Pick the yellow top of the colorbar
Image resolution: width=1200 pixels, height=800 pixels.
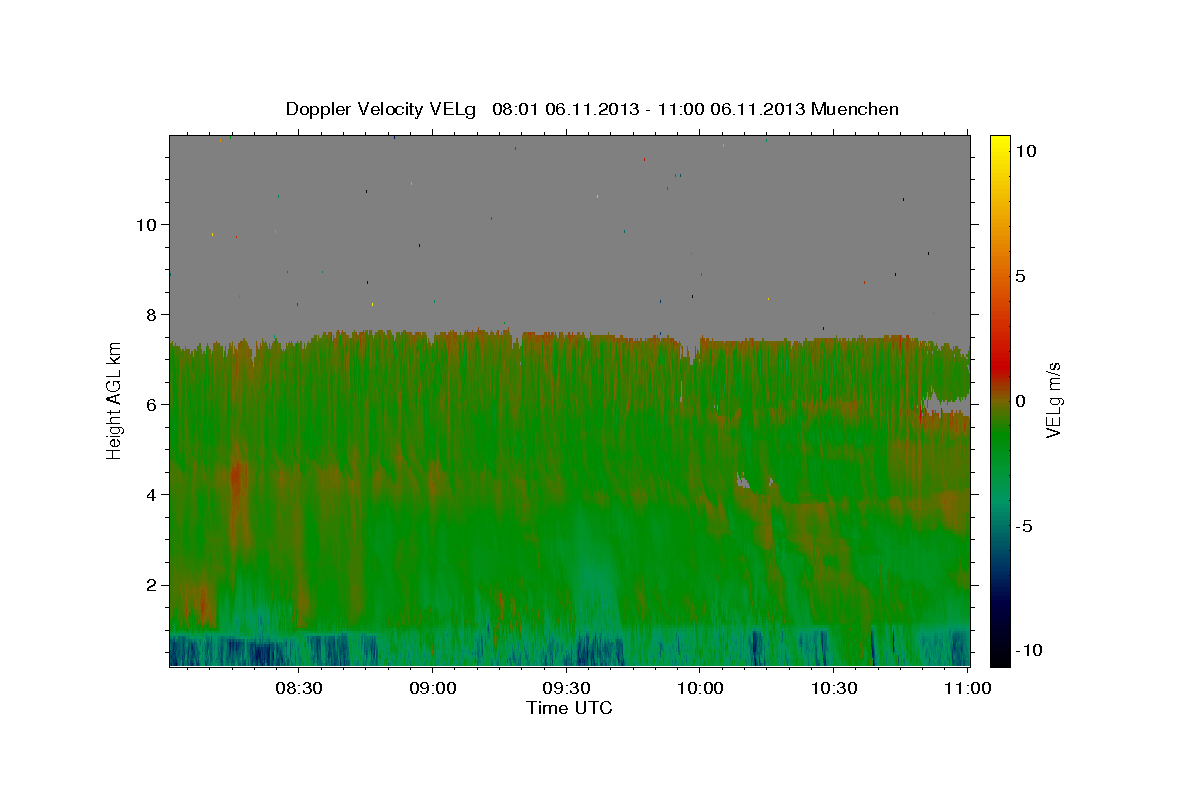point(1000,145)
